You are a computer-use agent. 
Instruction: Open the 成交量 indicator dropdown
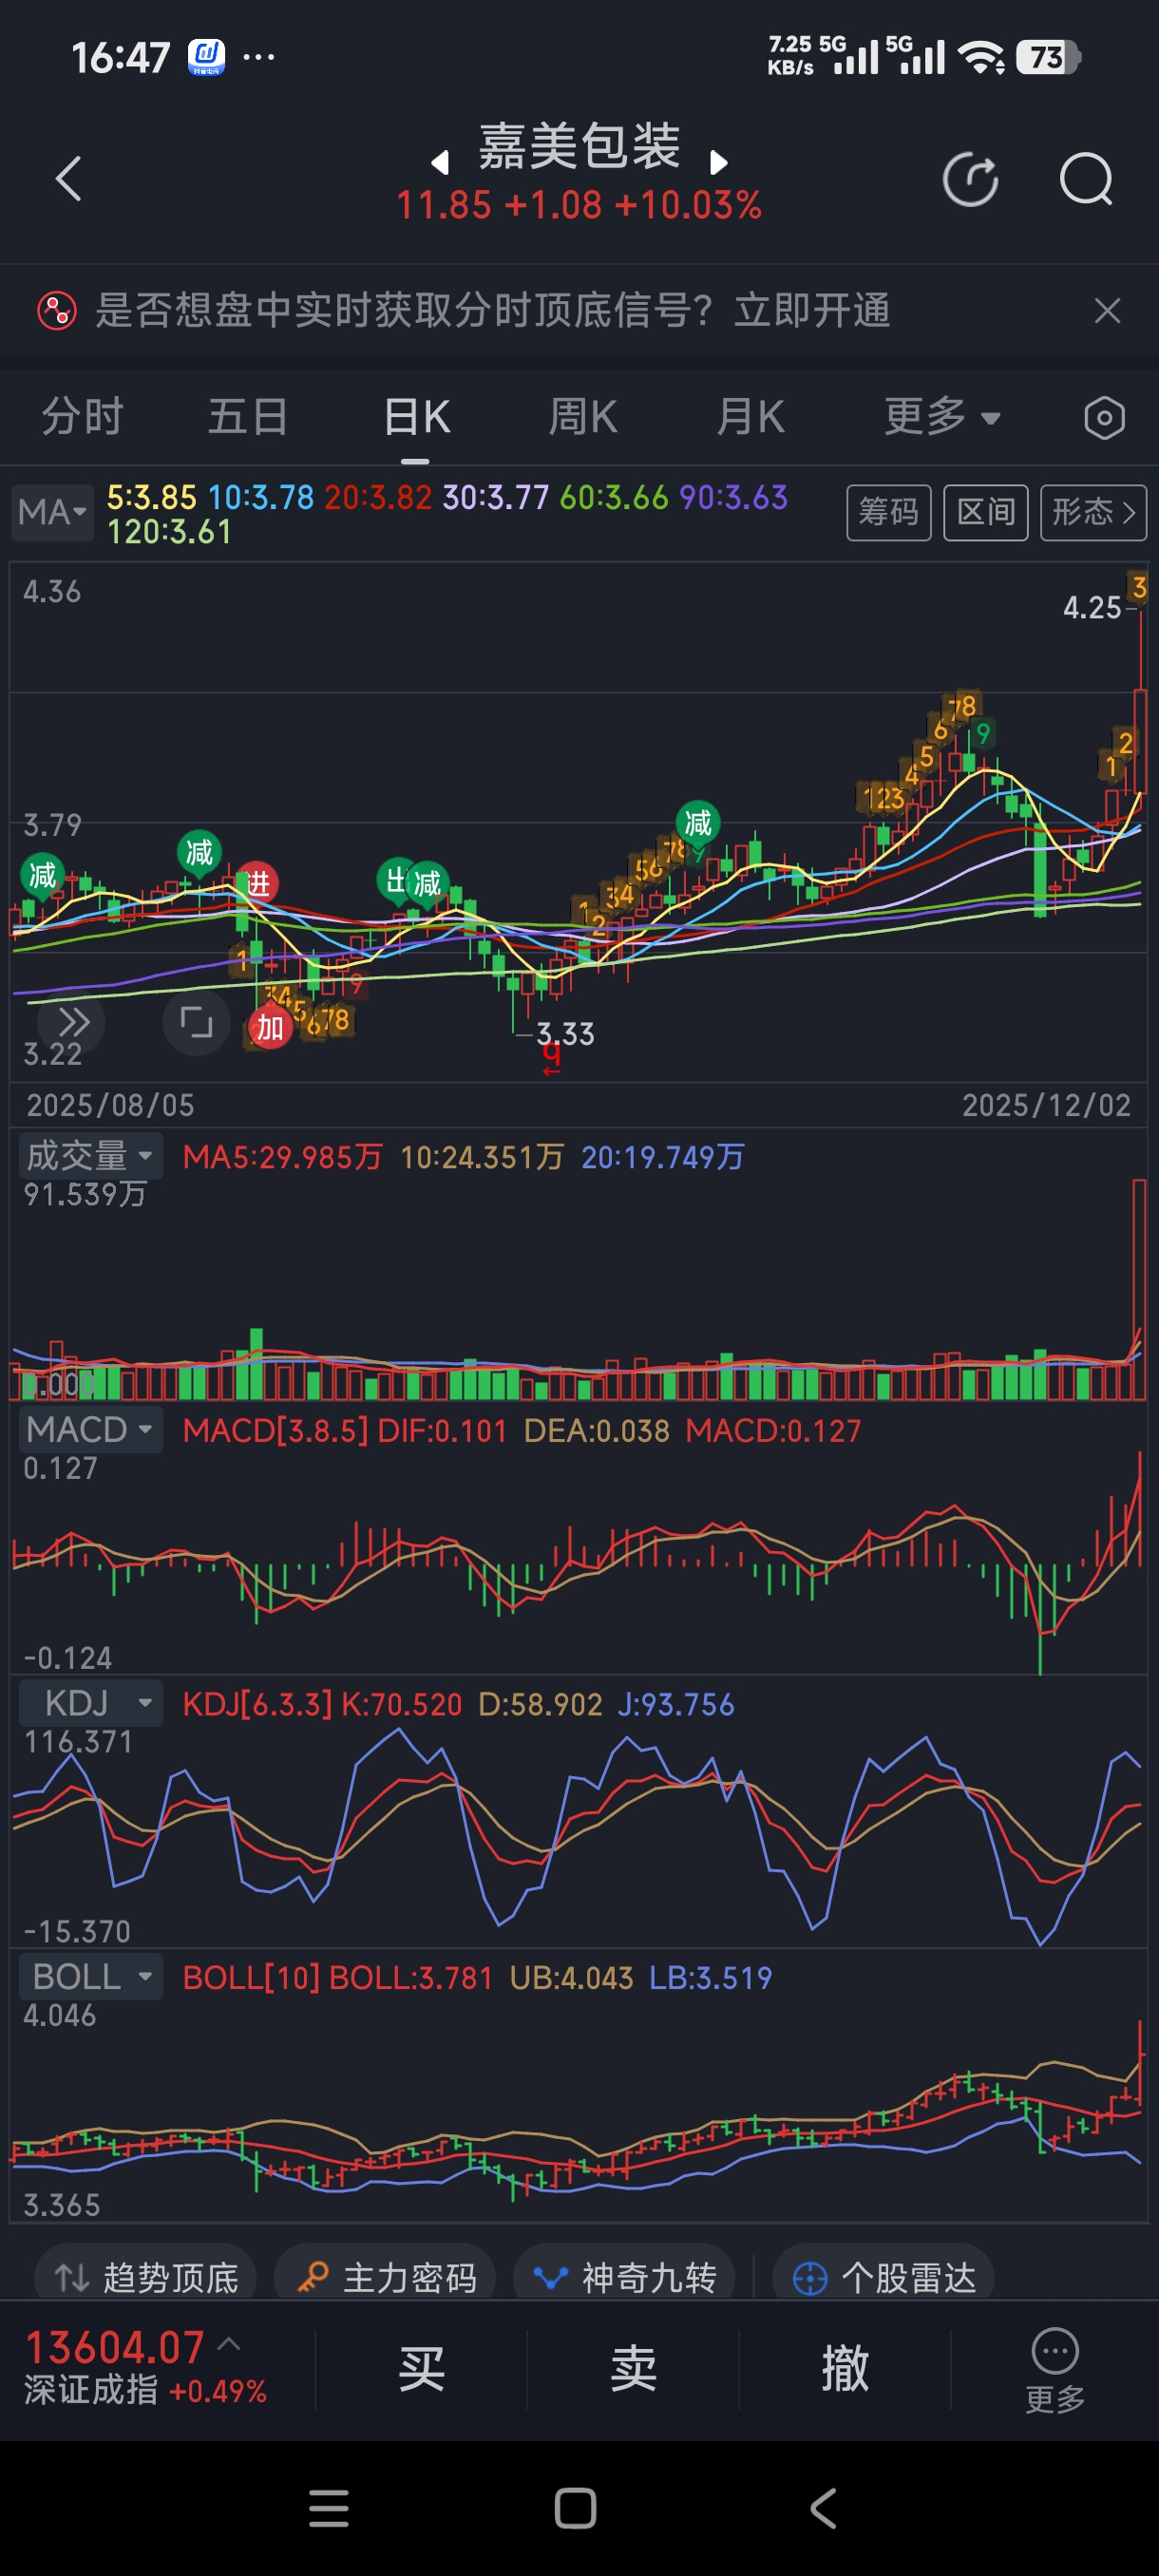point(90,1156)
